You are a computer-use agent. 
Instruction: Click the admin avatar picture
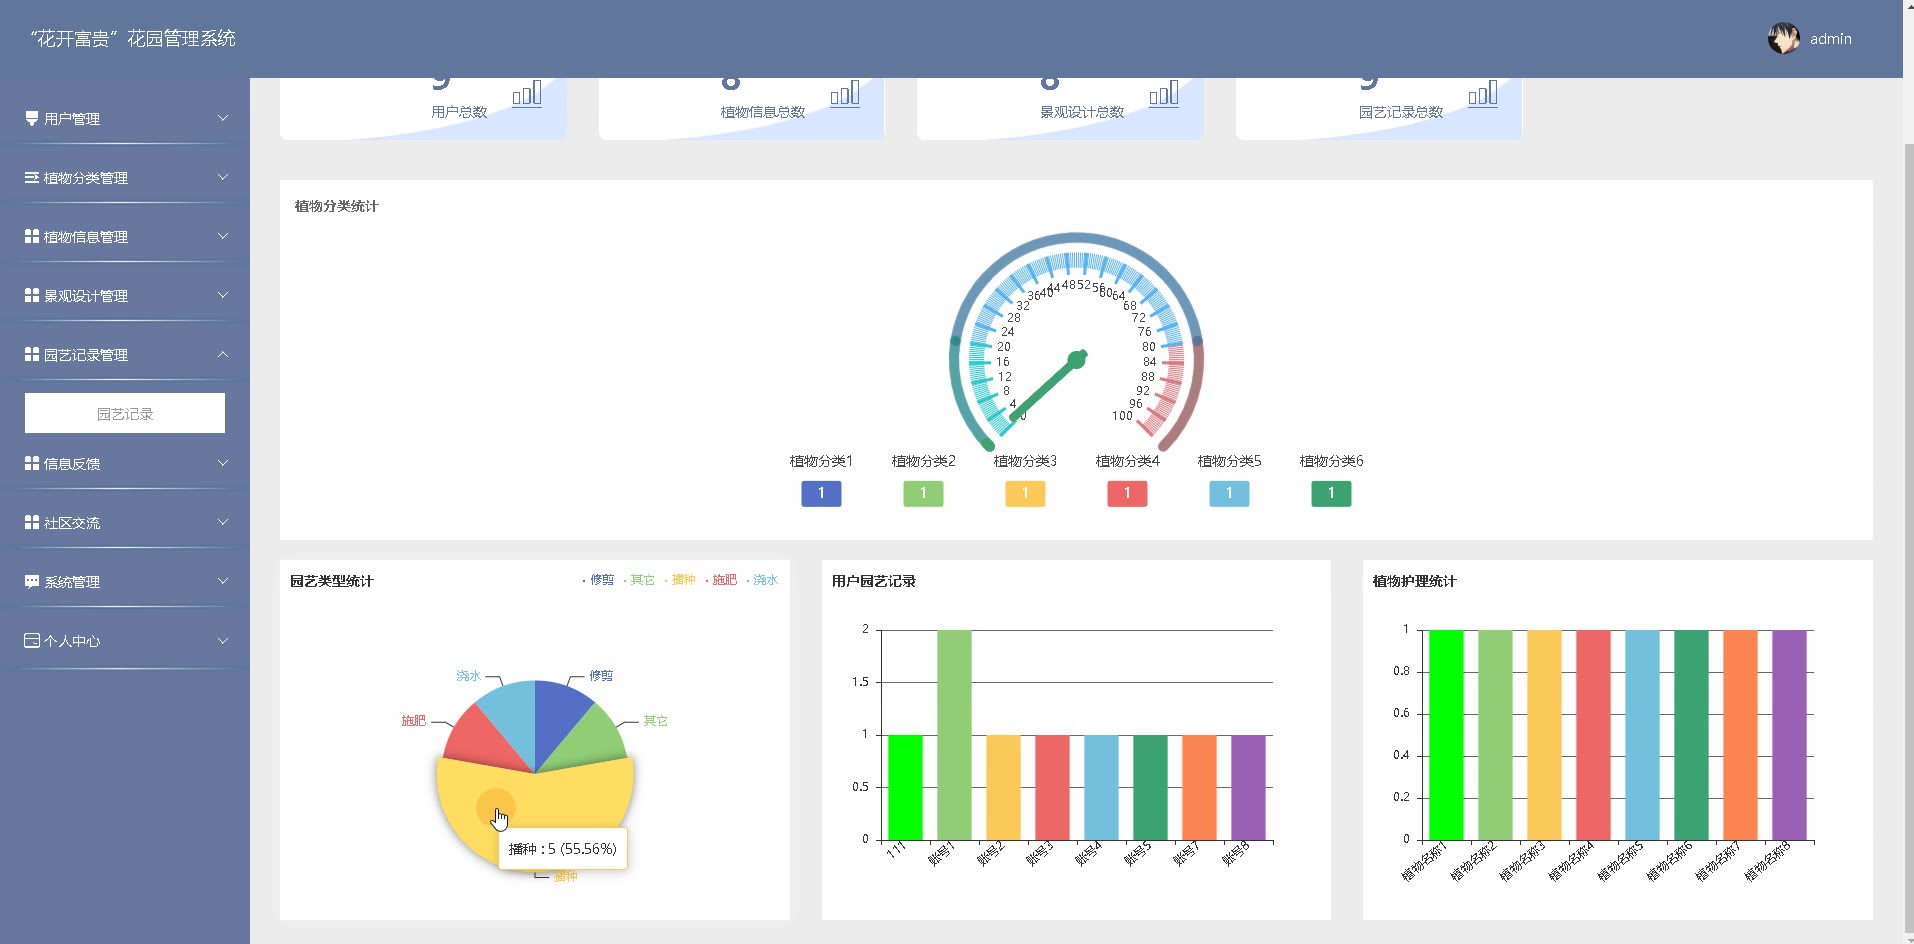coord(1783,39)
